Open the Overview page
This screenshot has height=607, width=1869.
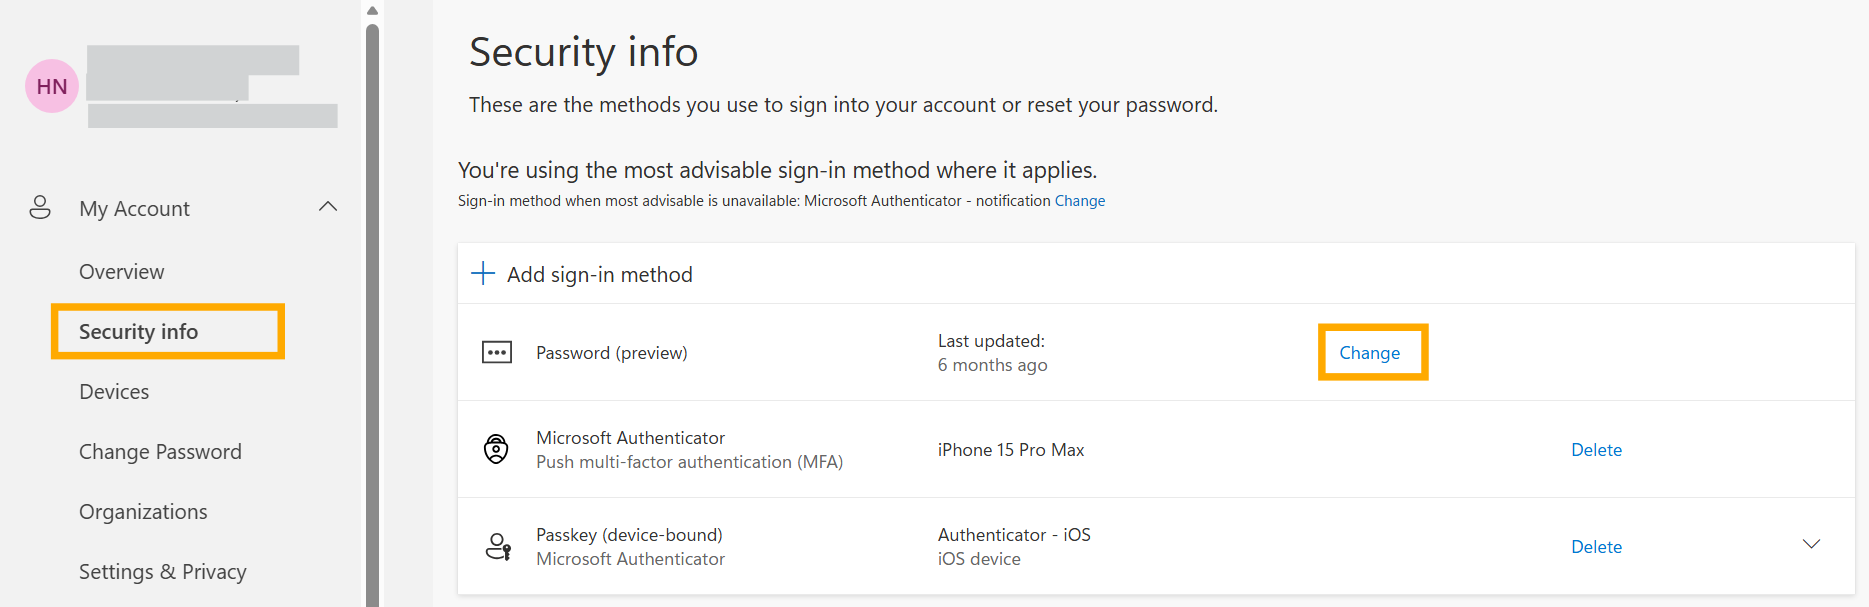tap(121, 272)
